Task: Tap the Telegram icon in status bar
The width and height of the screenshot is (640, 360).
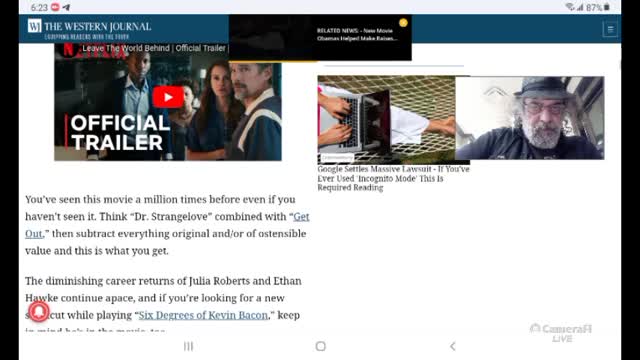Action: tap(66, 7)
